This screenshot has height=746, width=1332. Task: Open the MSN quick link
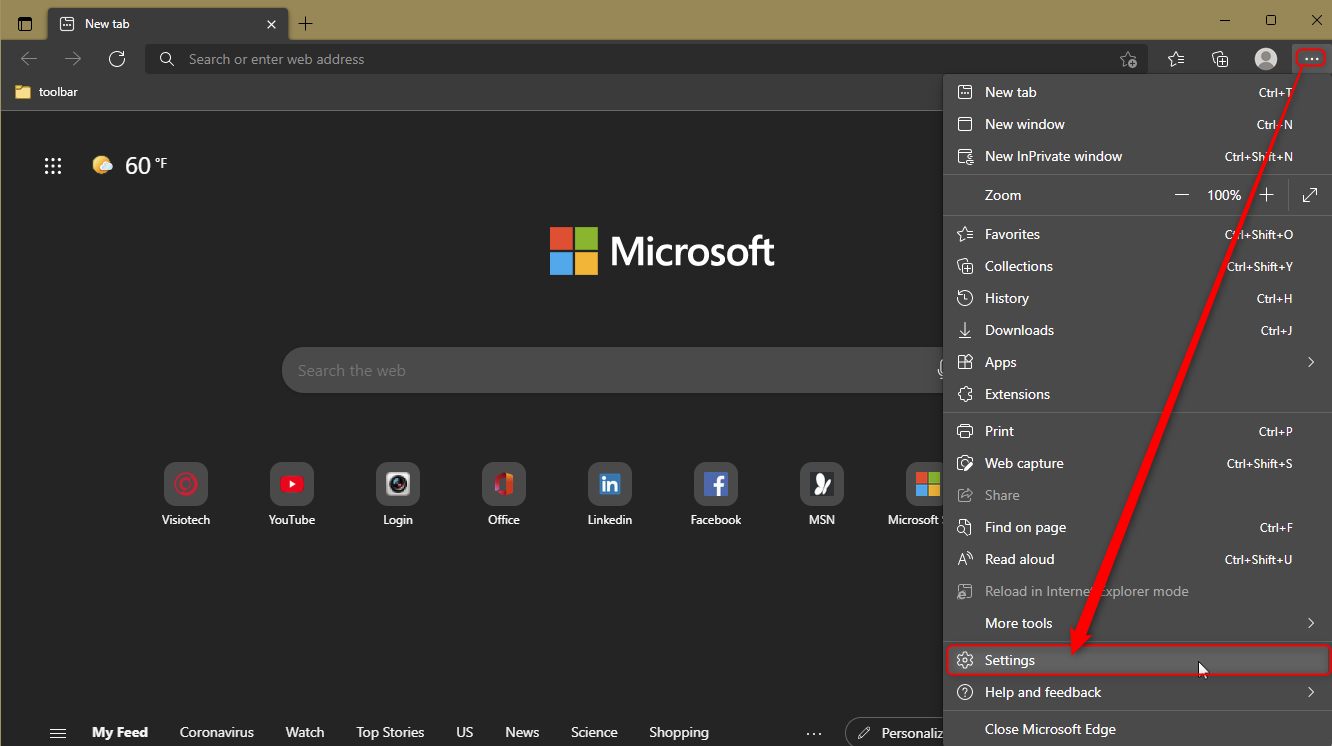[822, 494]
